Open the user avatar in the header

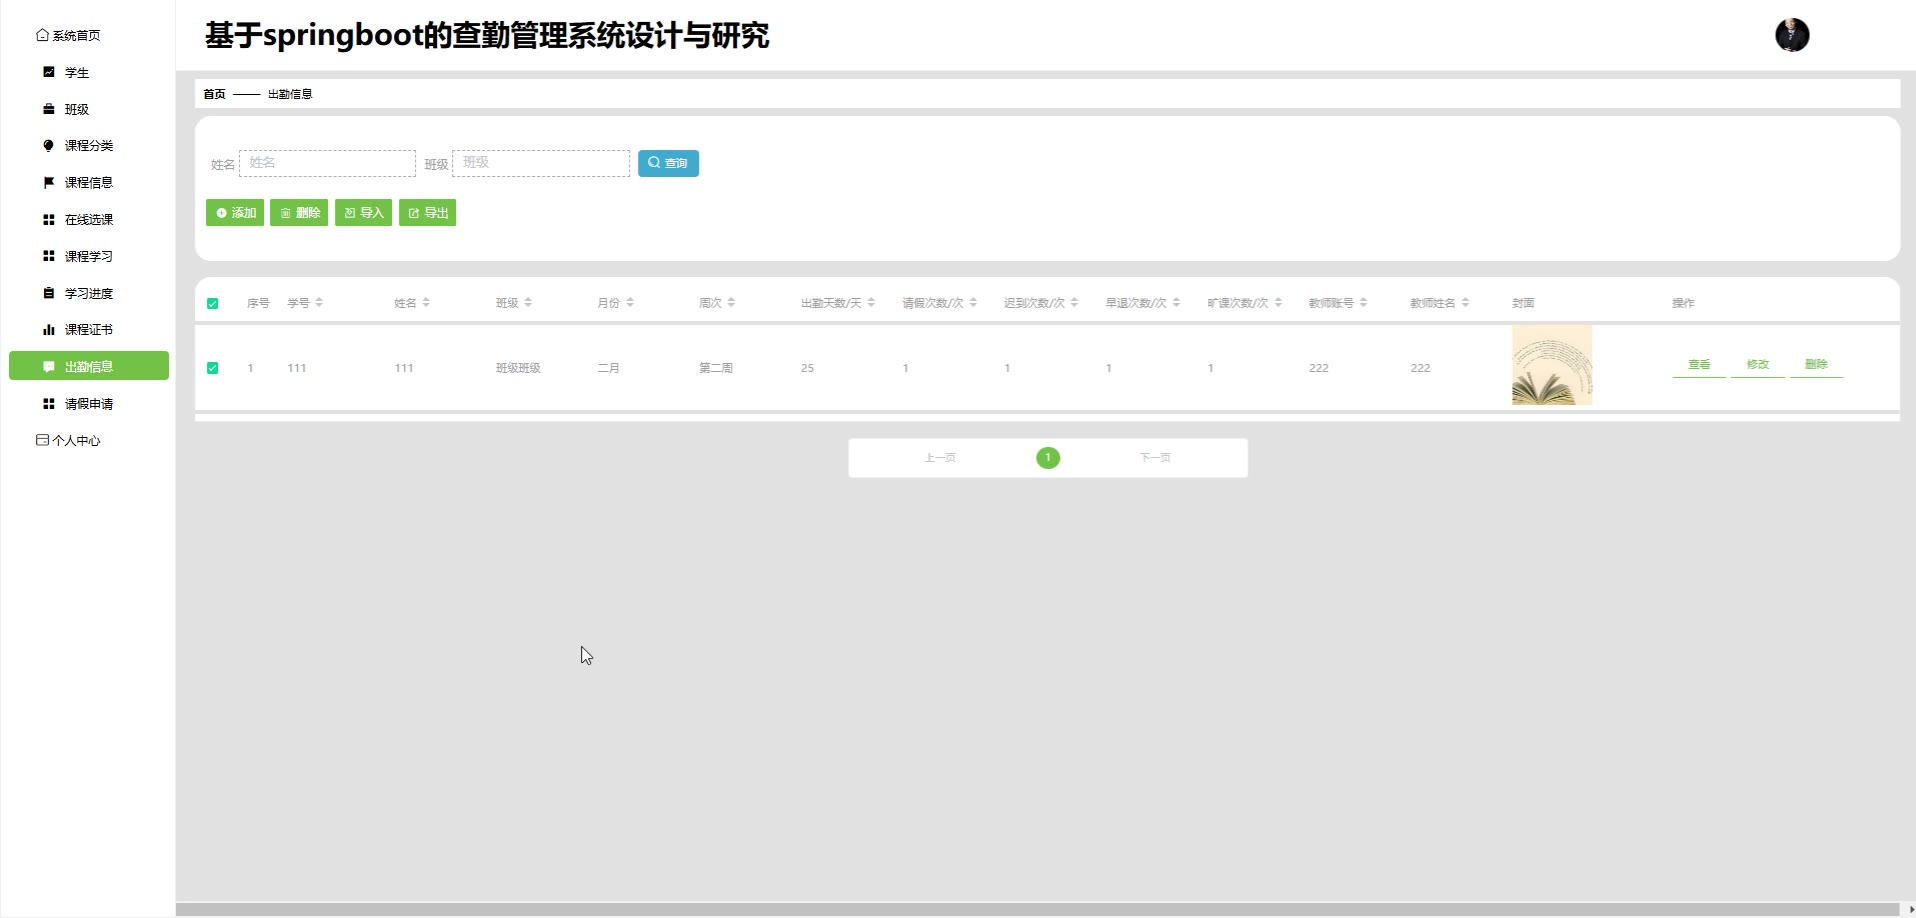[1792, 35]
